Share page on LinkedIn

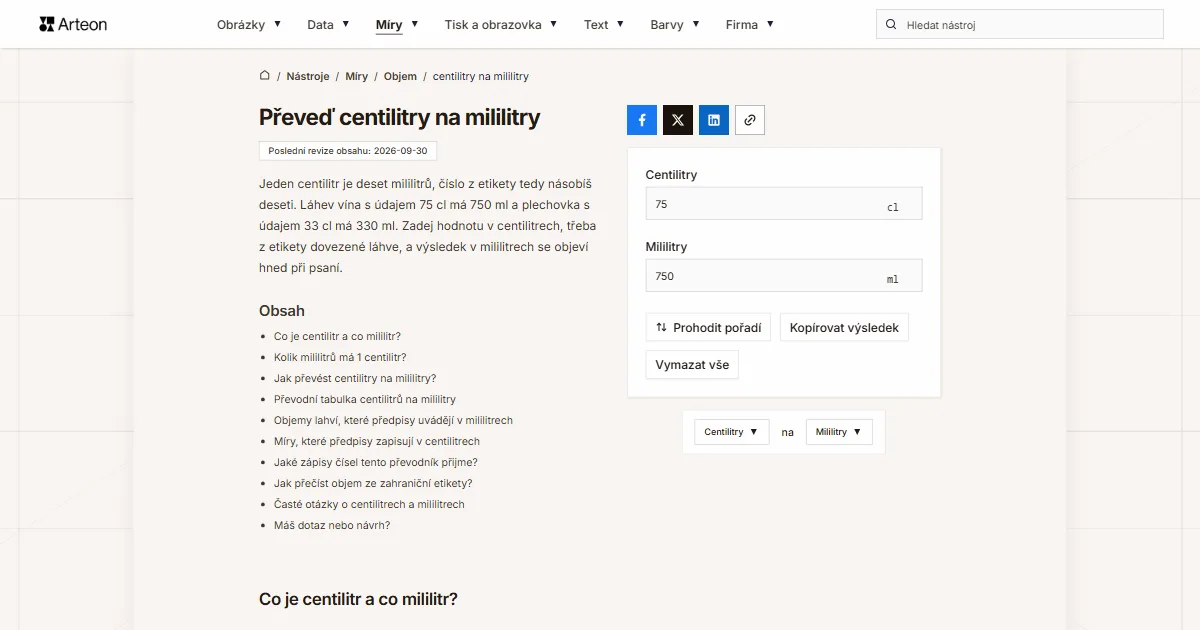(x=714, y=120)
